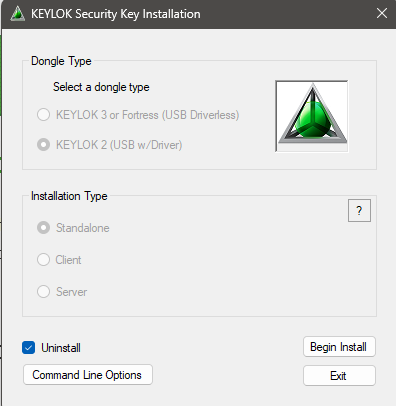Click the 'Dongle Type' group label
The width and height of the screenshot is (396, 406).
[61, 61]
